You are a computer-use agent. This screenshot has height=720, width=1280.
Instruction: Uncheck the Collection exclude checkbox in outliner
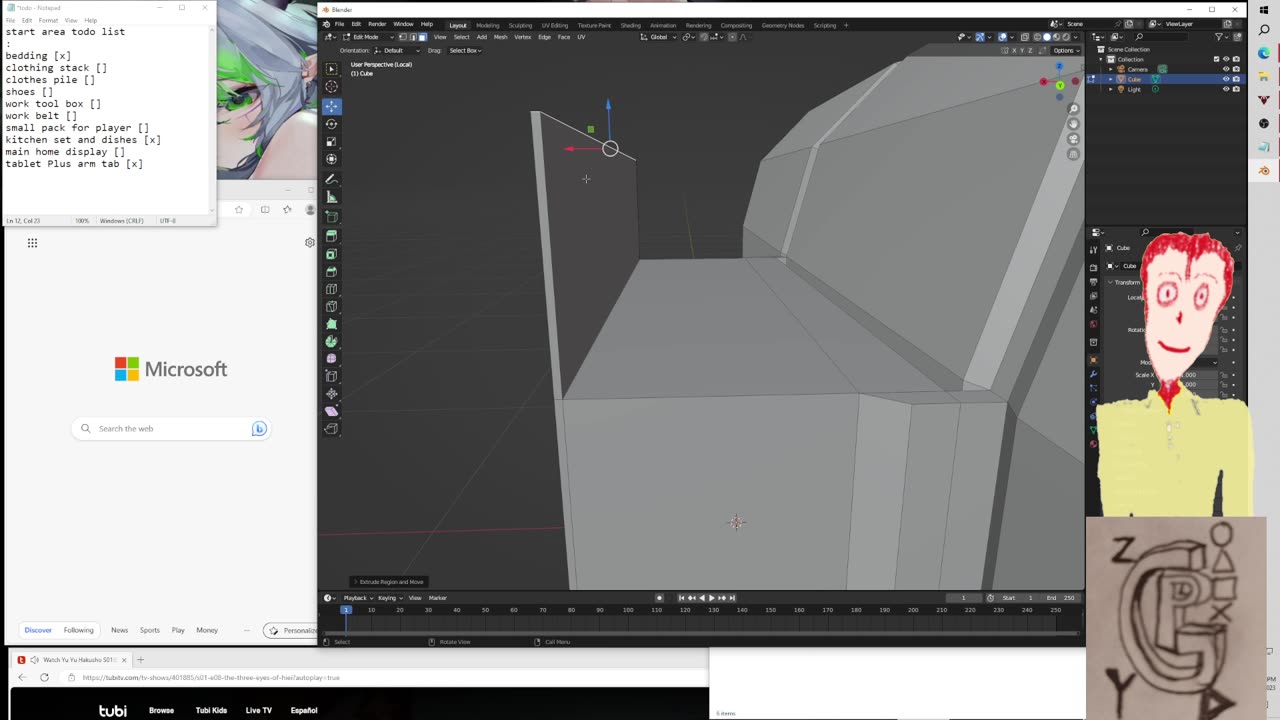(1216, 59)
